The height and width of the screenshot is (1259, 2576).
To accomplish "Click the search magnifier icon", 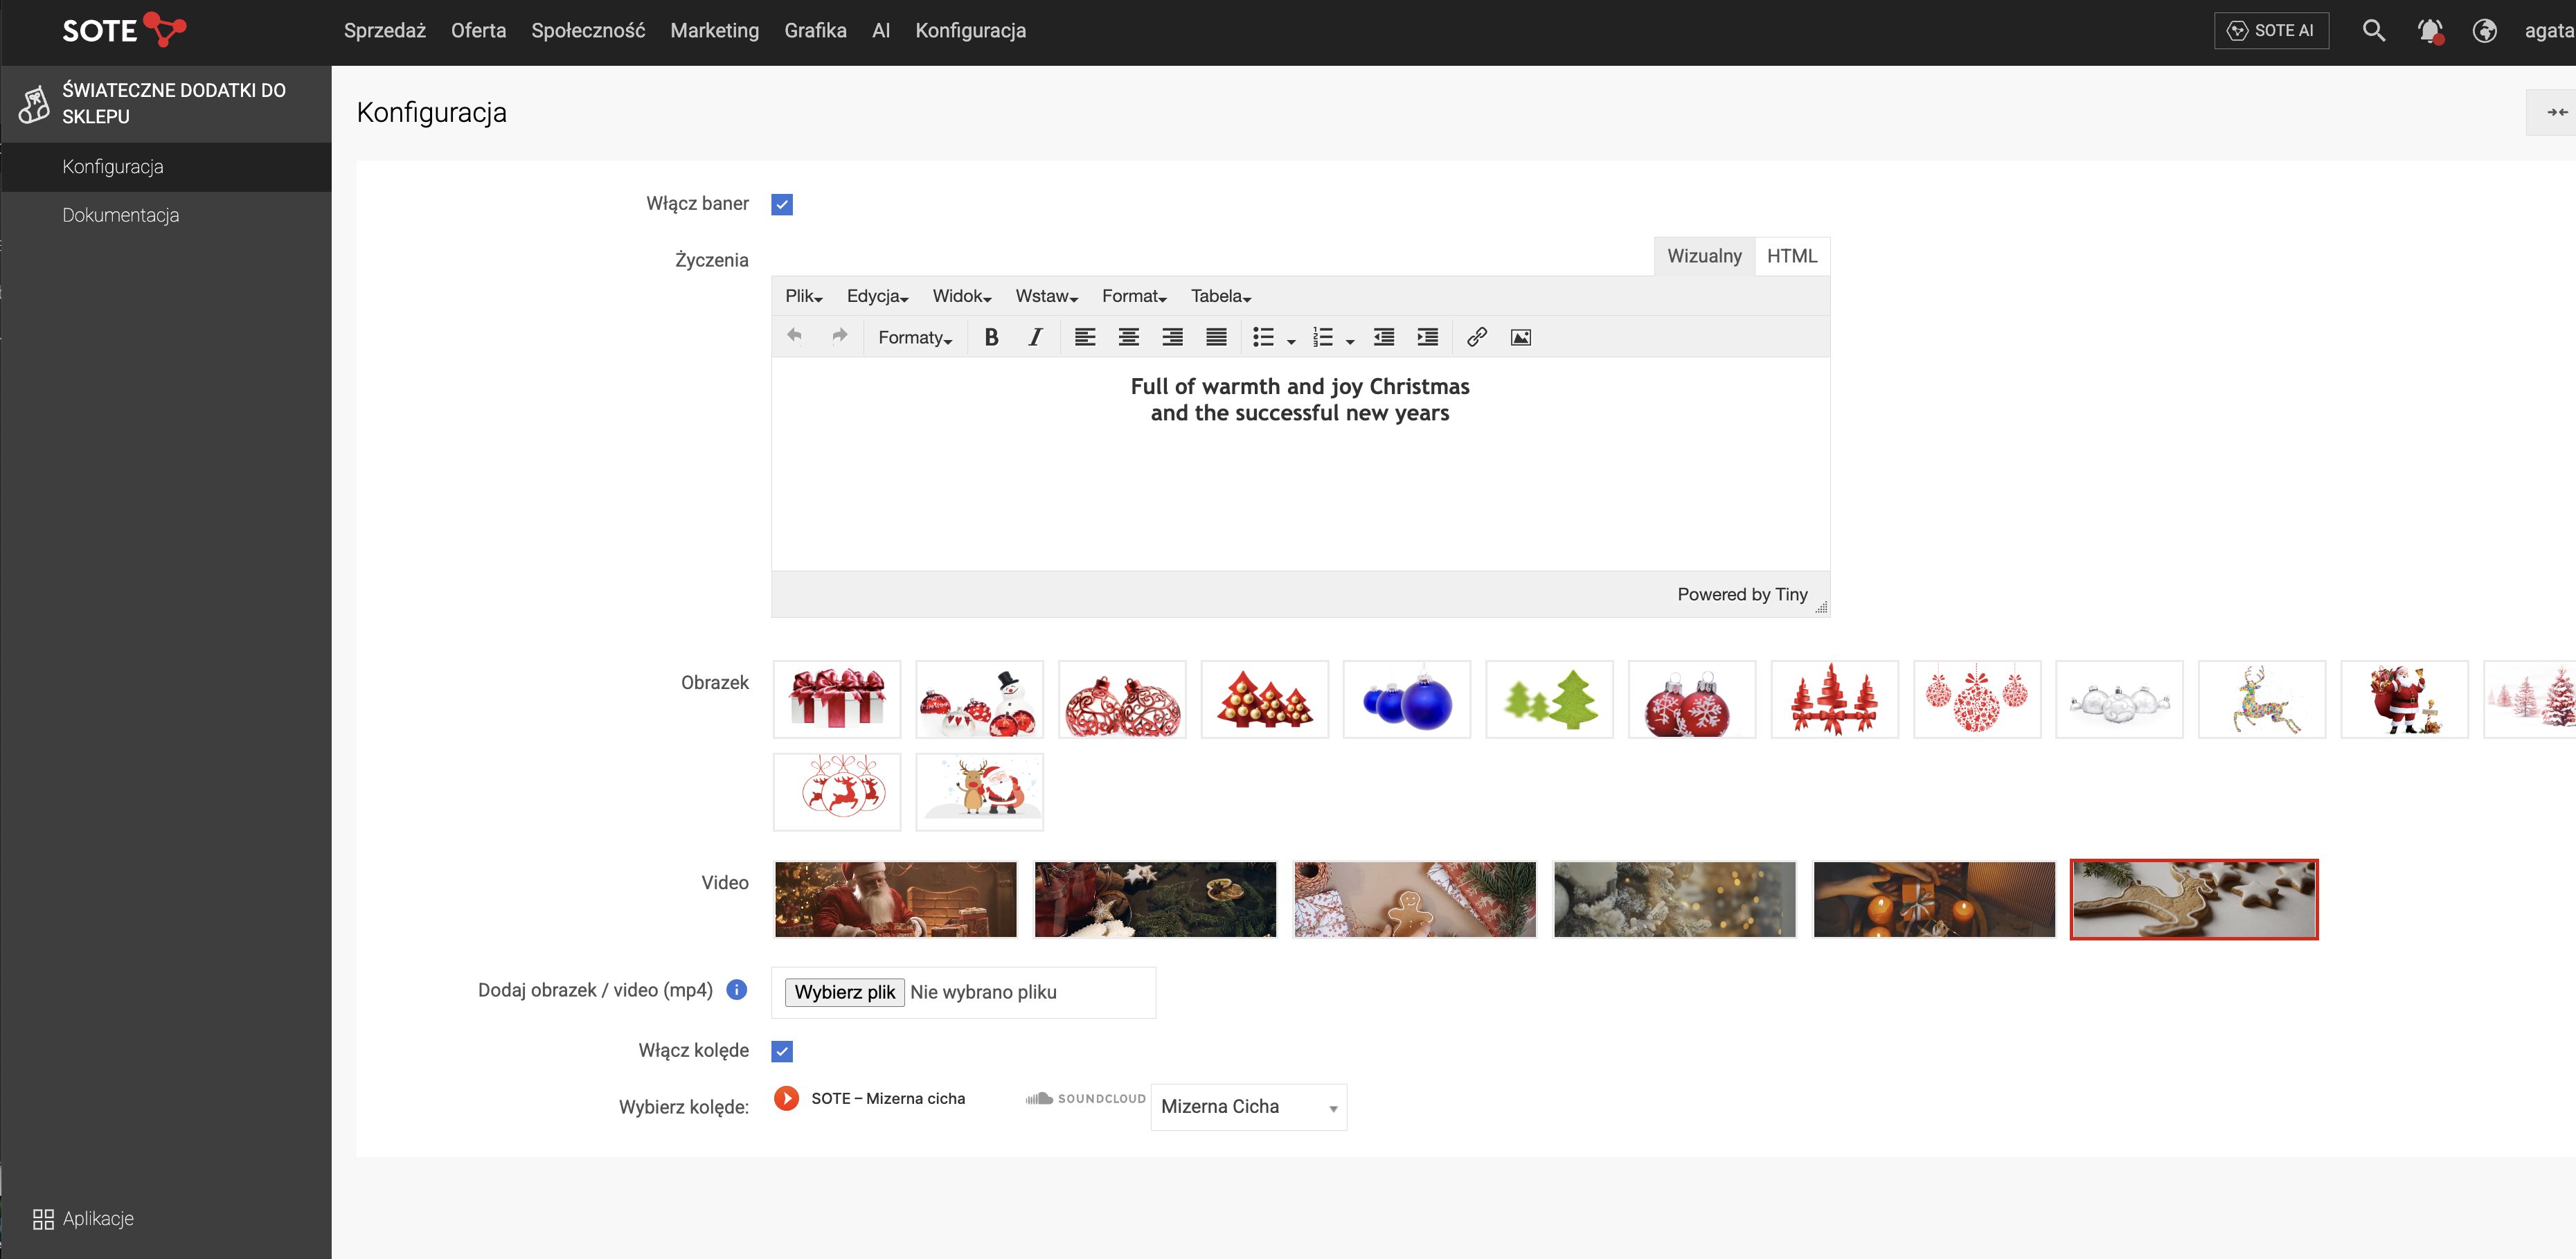I will [2373, 31].
